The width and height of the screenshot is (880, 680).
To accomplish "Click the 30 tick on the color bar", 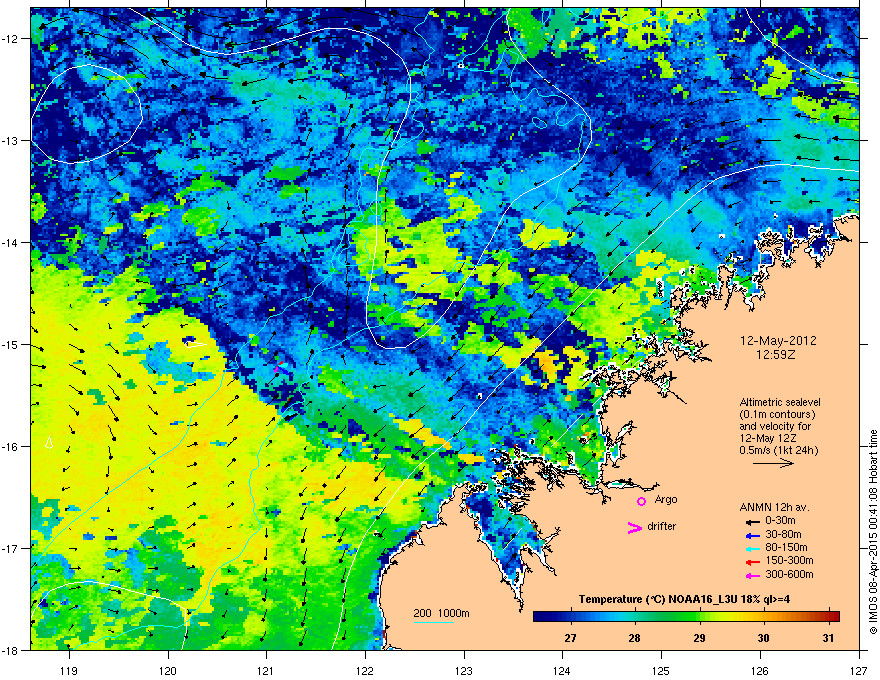I will pyautogui.click(x=763, y=638).
